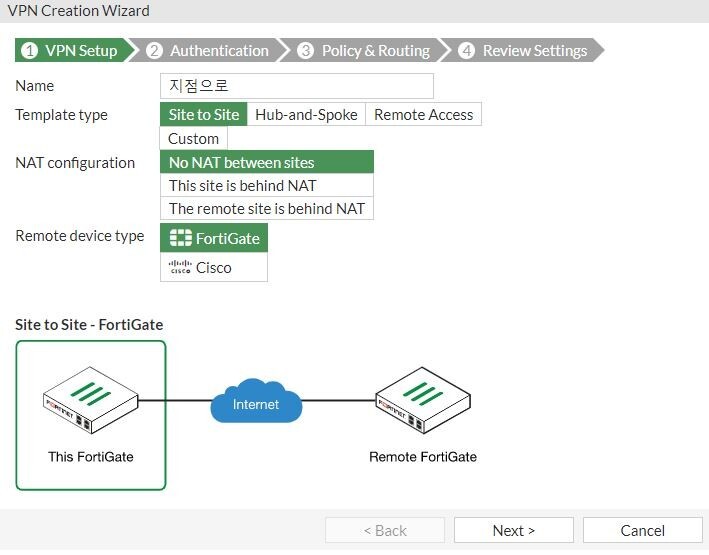Viewport: 709px width, 555px height.
Task: Click the Cancel button
Action: [x=643, y=530]
